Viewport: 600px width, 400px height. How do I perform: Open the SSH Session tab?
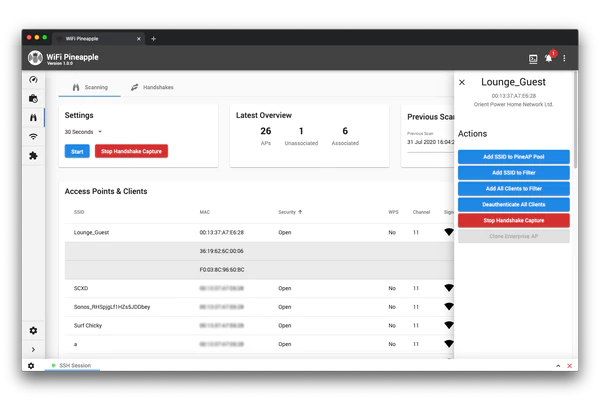72,366
